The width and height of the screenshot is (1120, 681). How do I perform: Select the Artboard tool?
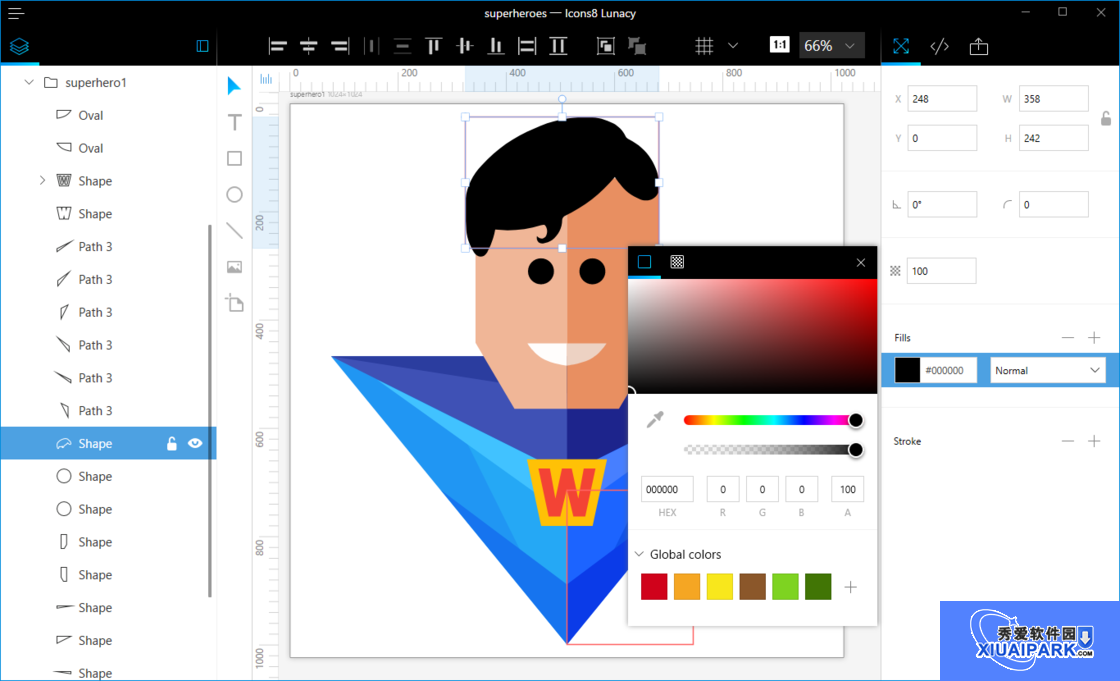[x=234, y=303]
